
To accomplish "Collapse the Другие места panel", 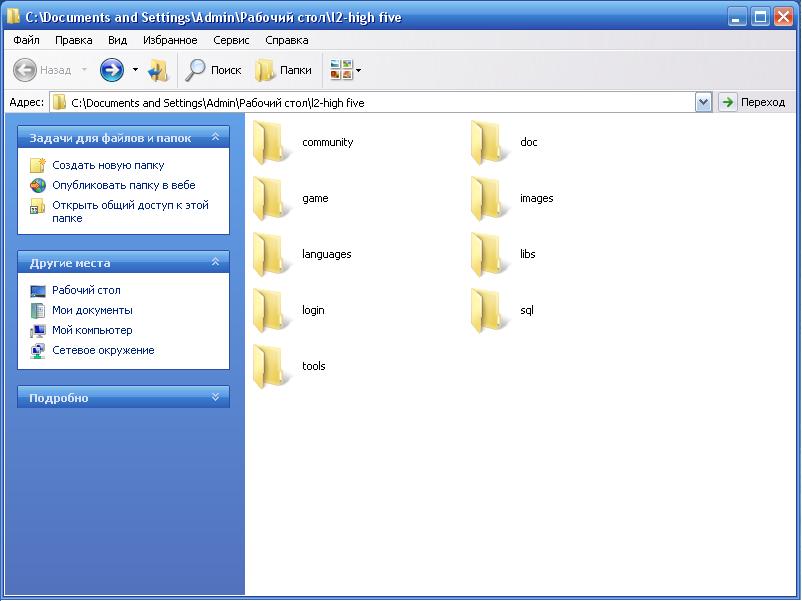I will (x=215, y=262).
